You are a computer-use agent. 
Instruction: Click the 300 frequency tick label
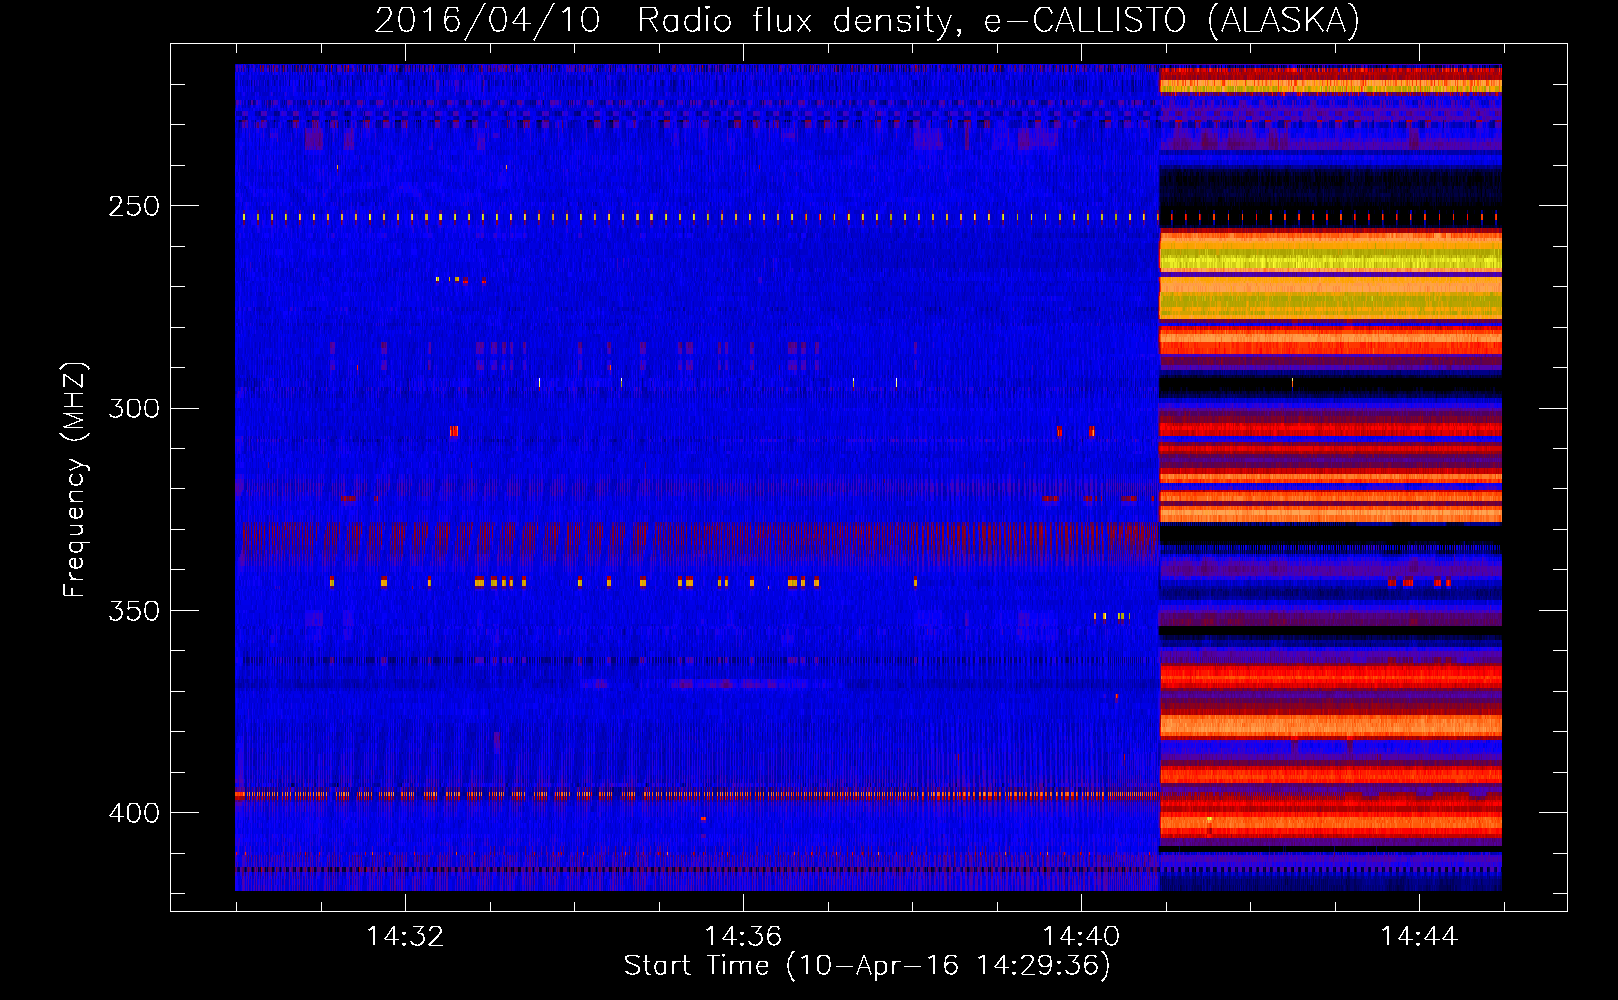(x=134, y=408)
